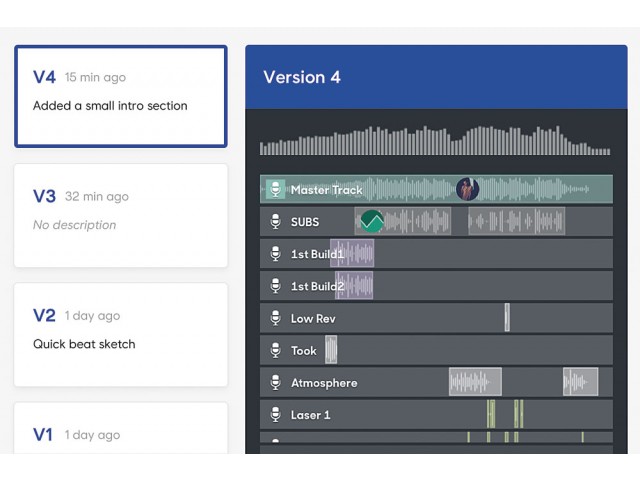Screen dimensions: 640x480
Task: Select the clip on the Took track
Action: click(x=331, y=349)
